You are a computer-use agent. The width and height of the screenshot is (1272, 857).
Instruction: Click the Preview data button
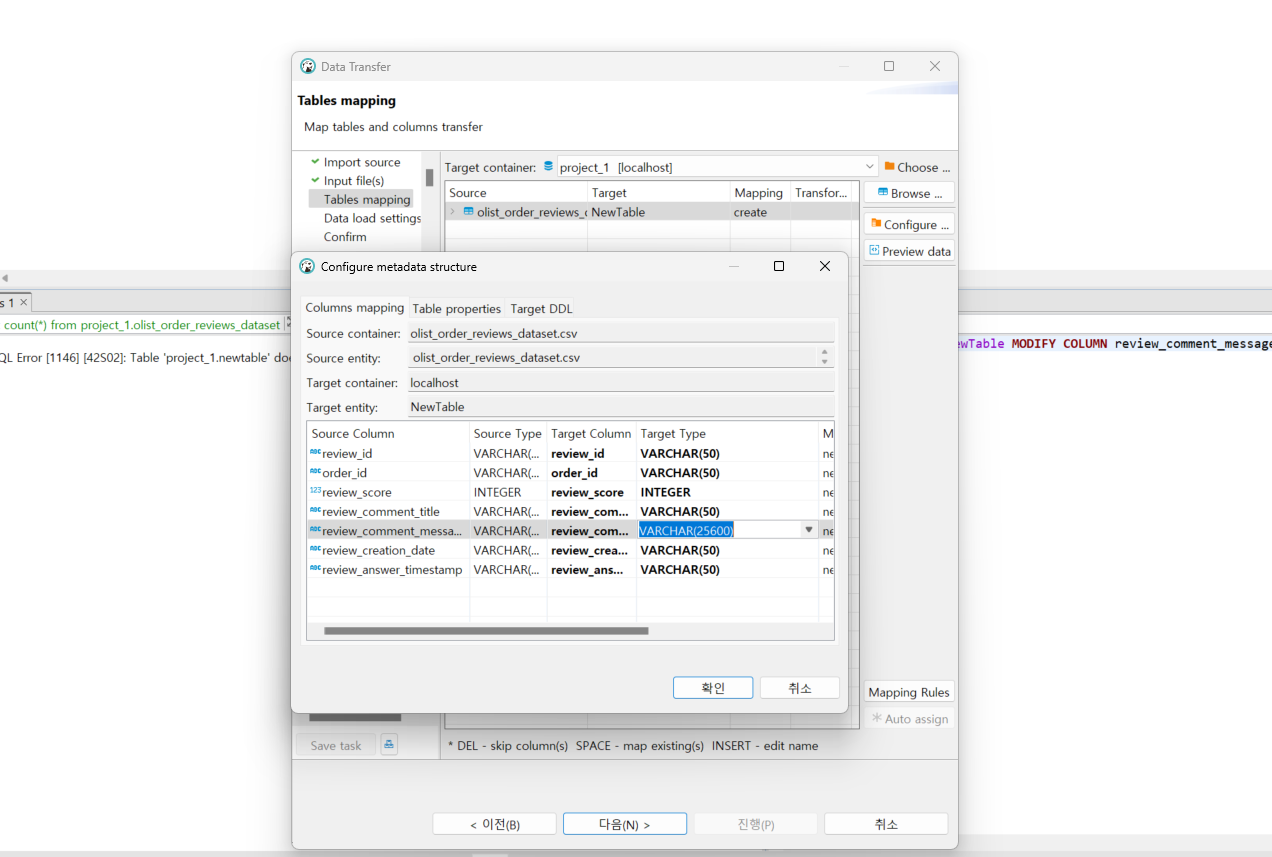point(909,251)
